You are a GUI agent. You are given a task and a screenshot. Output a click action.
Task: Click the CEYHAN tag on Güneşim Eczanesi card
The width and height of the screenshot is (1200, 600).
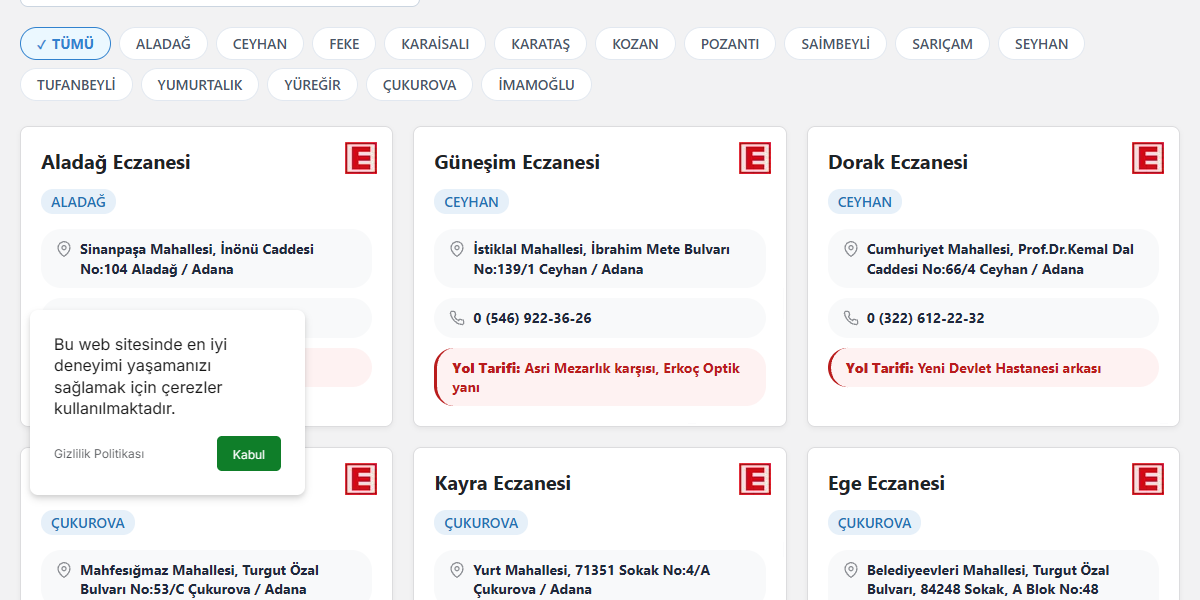[x=471, y=202]
